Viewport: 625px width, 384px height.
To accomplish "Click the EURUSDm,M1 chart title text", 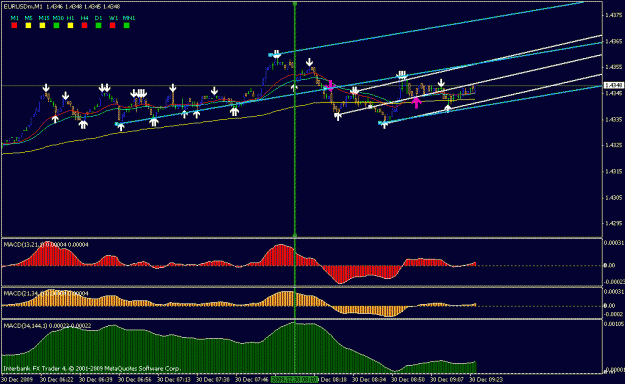I will pyautogui.click(x=23, y=6).
